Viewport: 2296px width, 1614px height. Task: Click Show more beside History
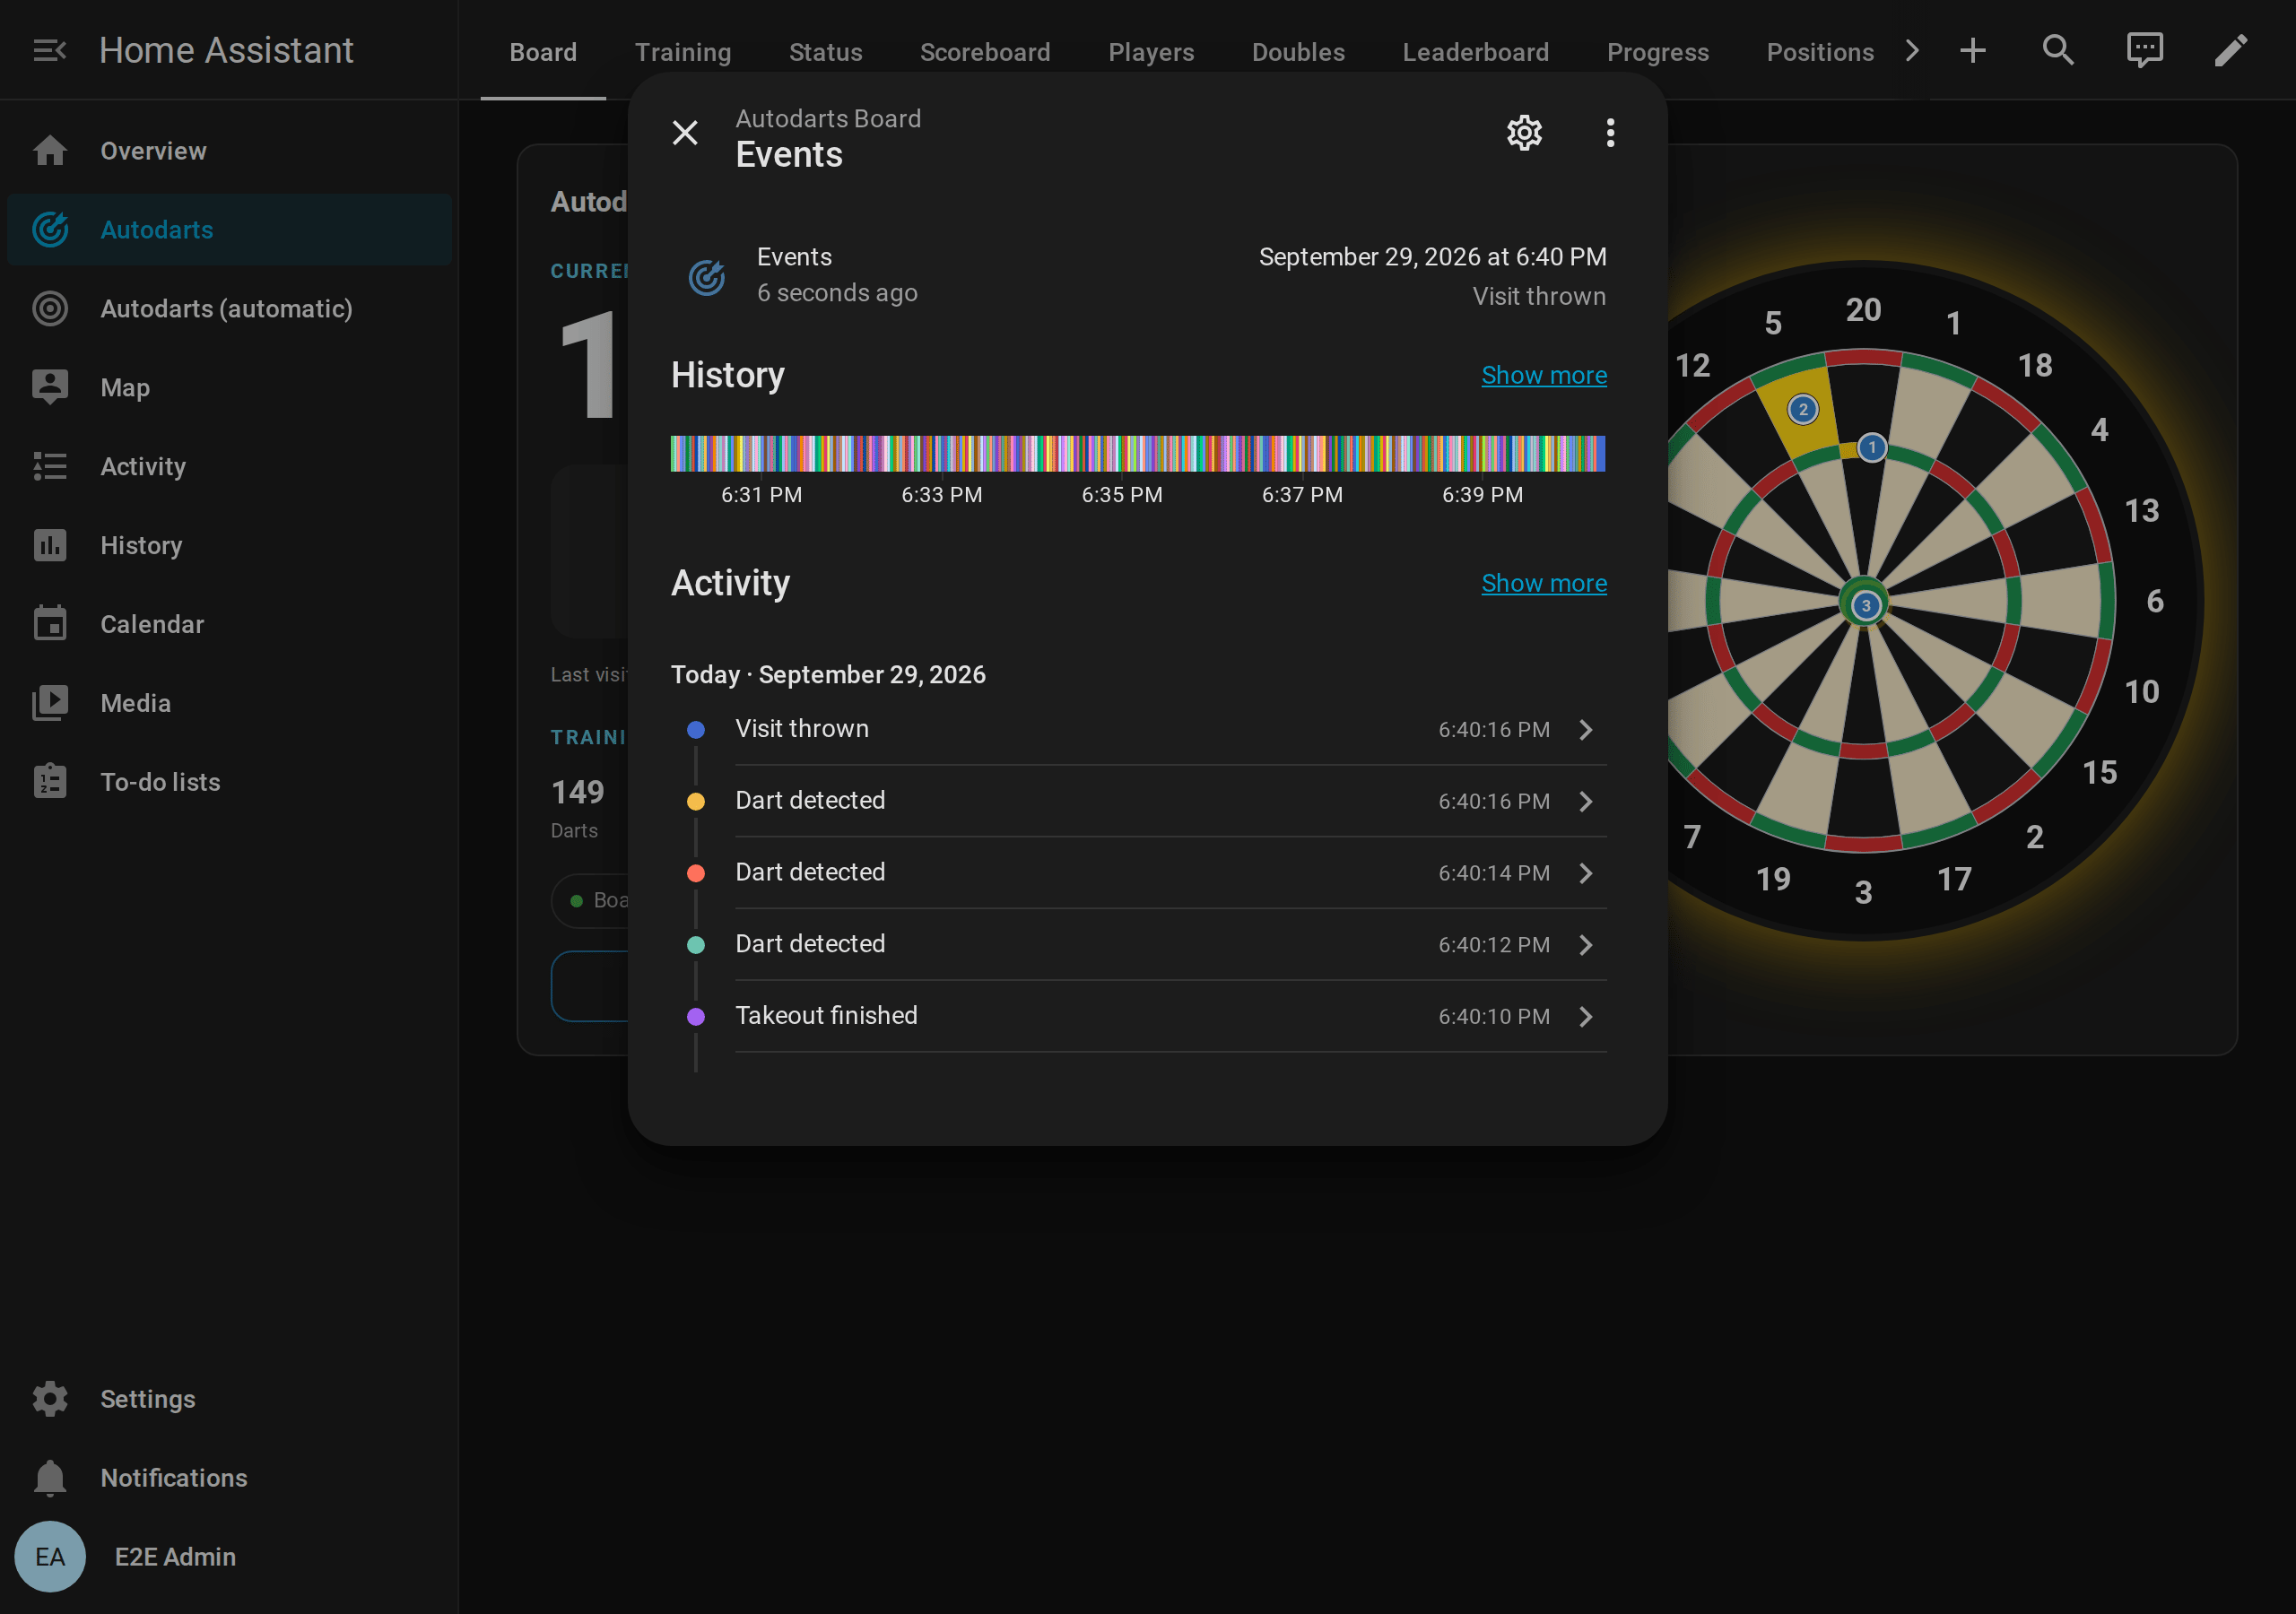[1544, 375]
